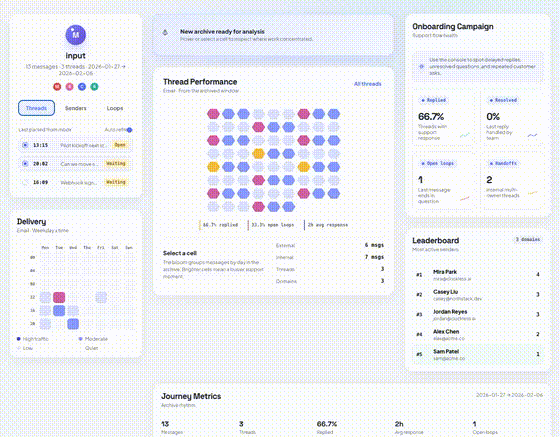The image size is (560, 437).
Task: Switch to the Threads tab
Action: coord(36,108)
